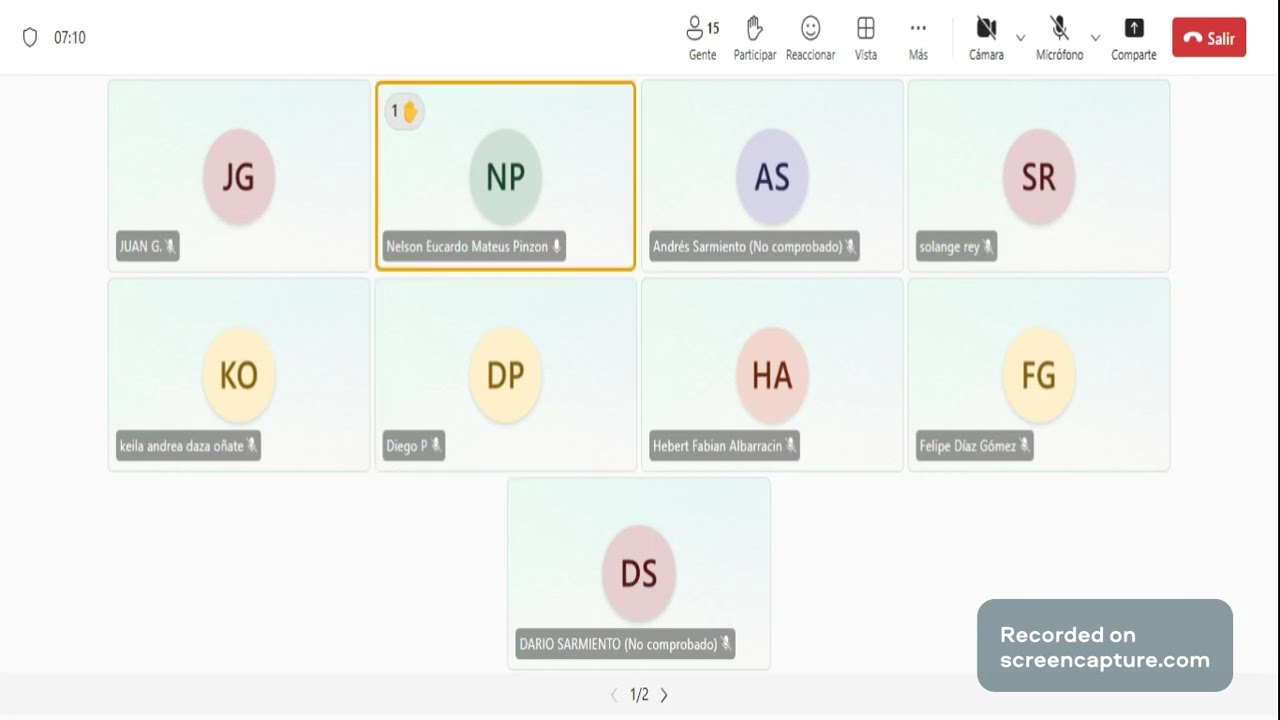Click the 1/2 page indicator

point(639,695)
